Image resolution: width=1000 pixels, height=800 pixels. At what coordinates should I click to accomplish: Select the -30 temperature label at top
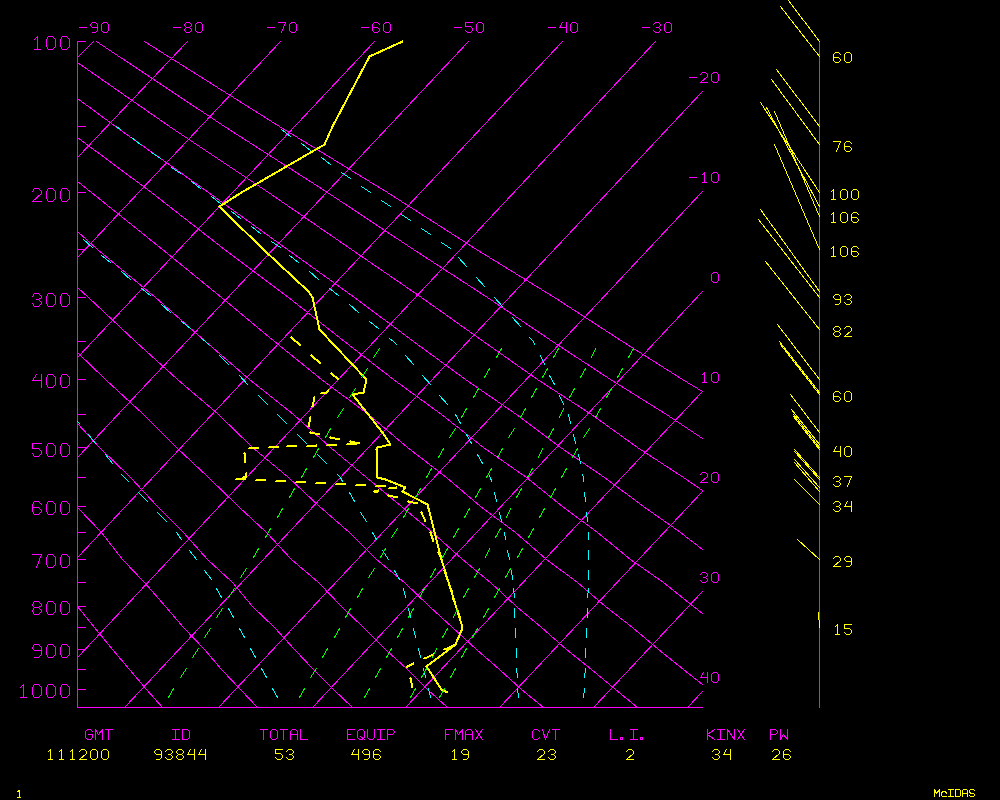point(655,28)
